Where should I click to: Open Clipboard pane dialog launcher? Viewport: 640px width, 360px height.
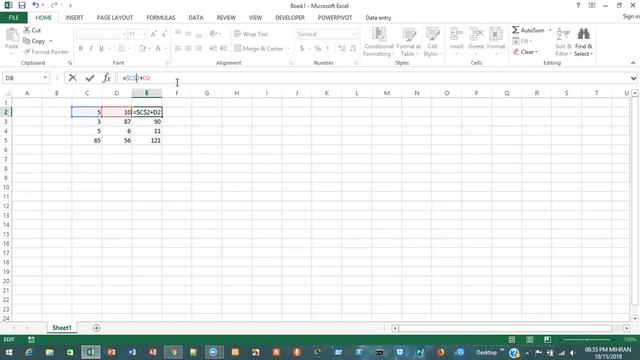point(70,63)
